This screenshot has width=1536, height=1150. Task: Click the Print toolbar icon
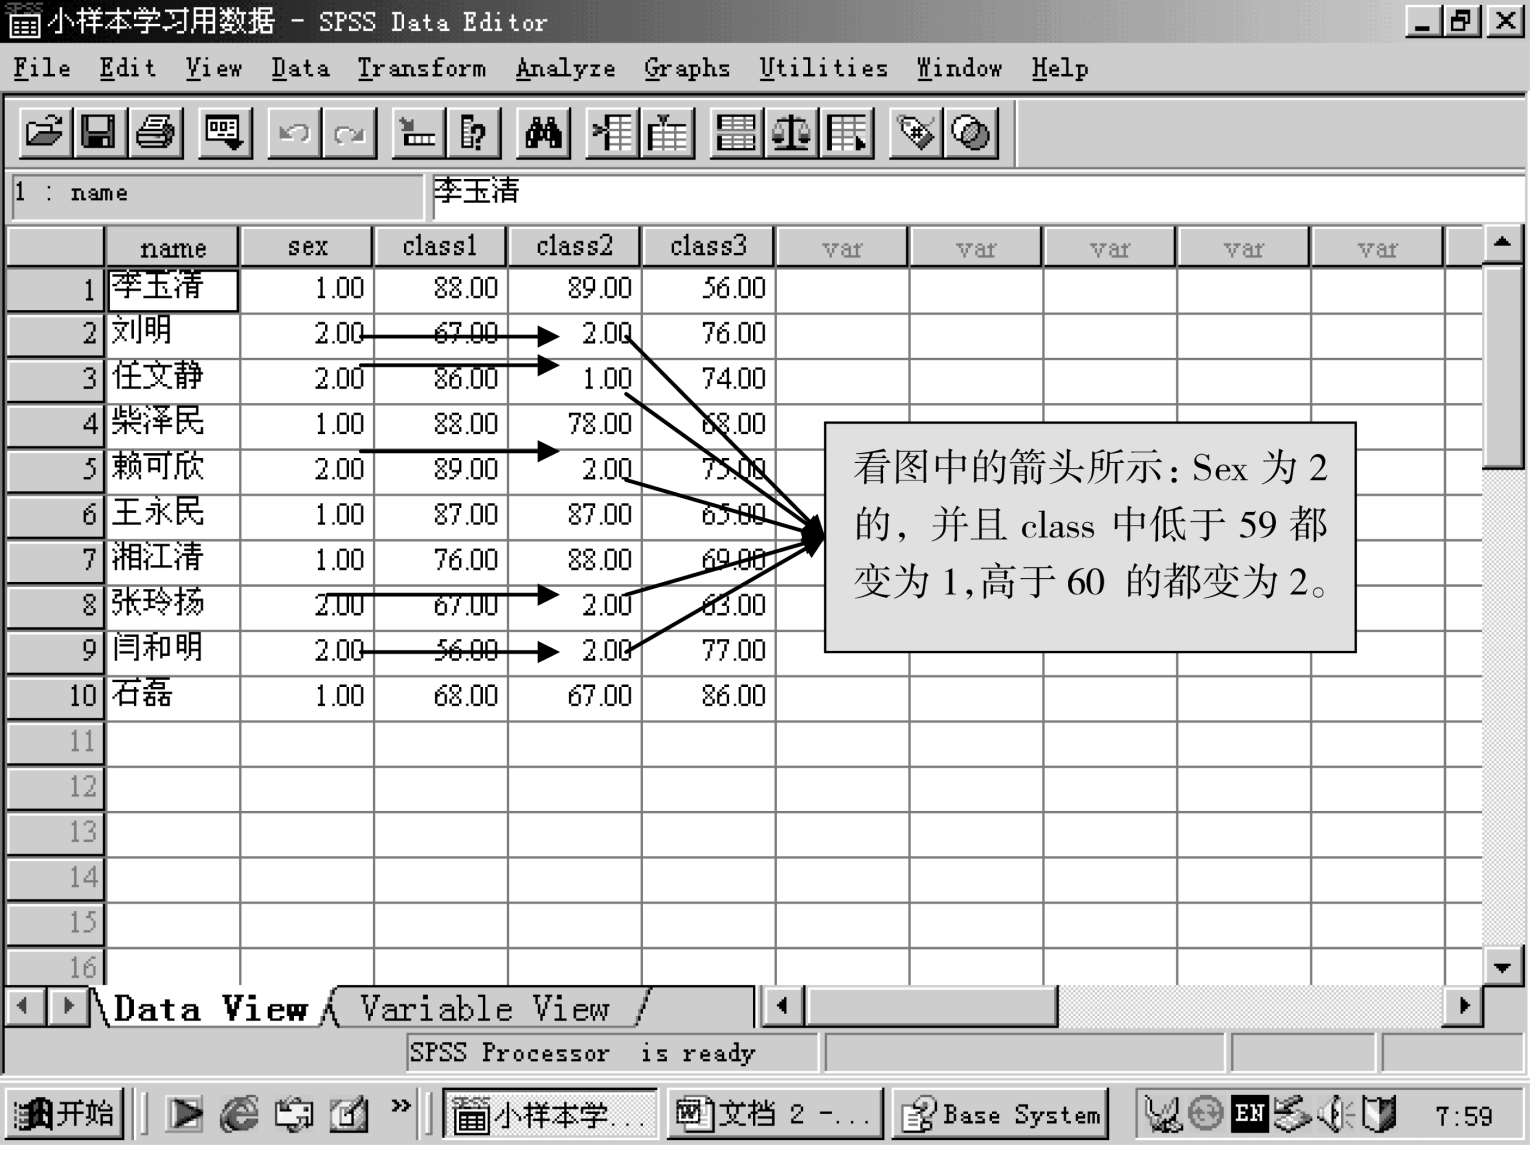[x=155, y=133]
